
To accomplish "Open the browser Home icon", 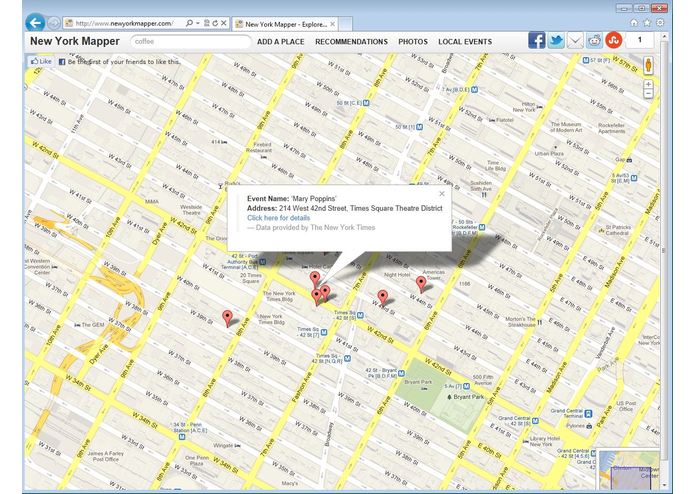I will tap(634, 23).
